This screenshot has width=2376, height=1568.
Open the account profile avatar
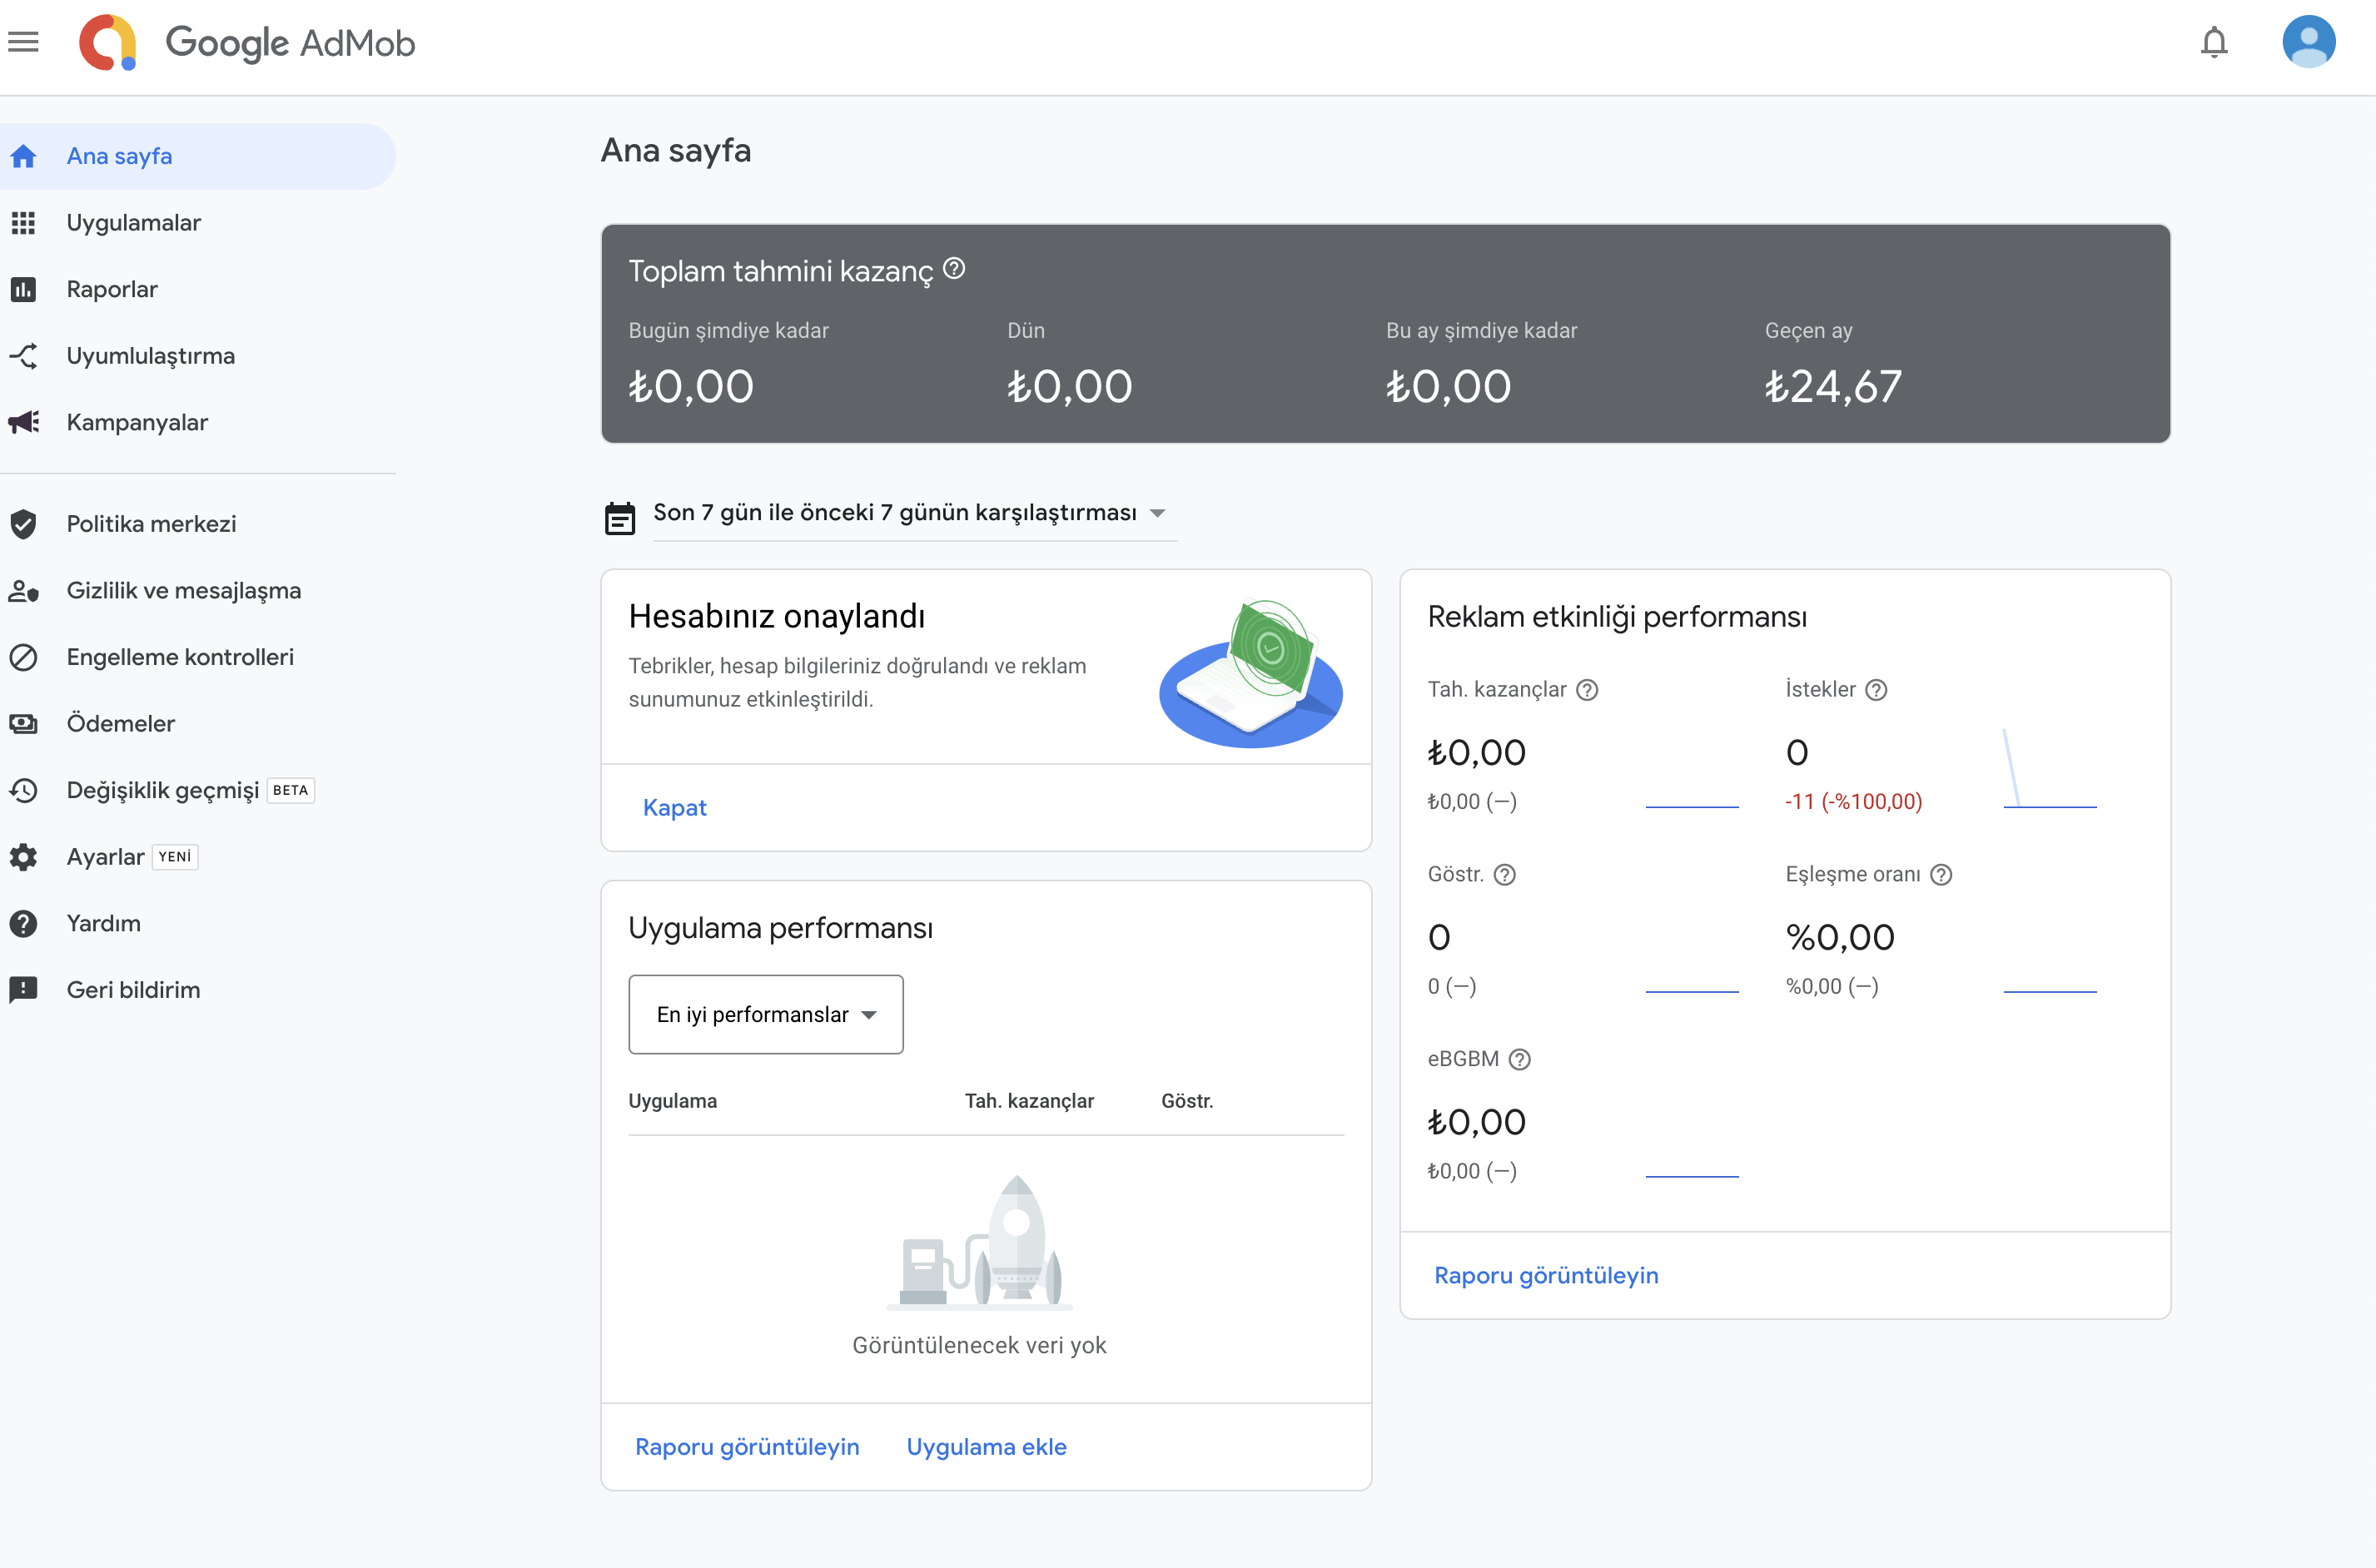click(2308, 42)
